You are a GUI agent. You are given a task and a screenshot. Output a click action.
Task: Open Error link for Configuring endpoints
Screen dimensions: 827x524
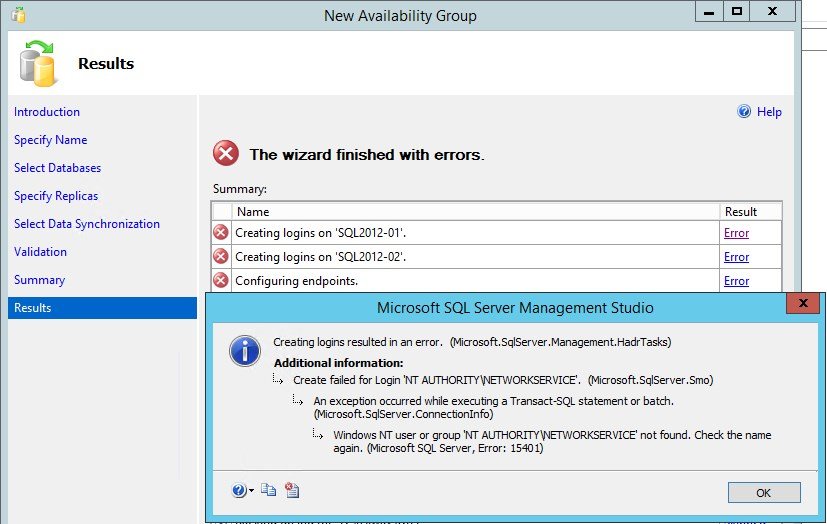tap(736, 281)
